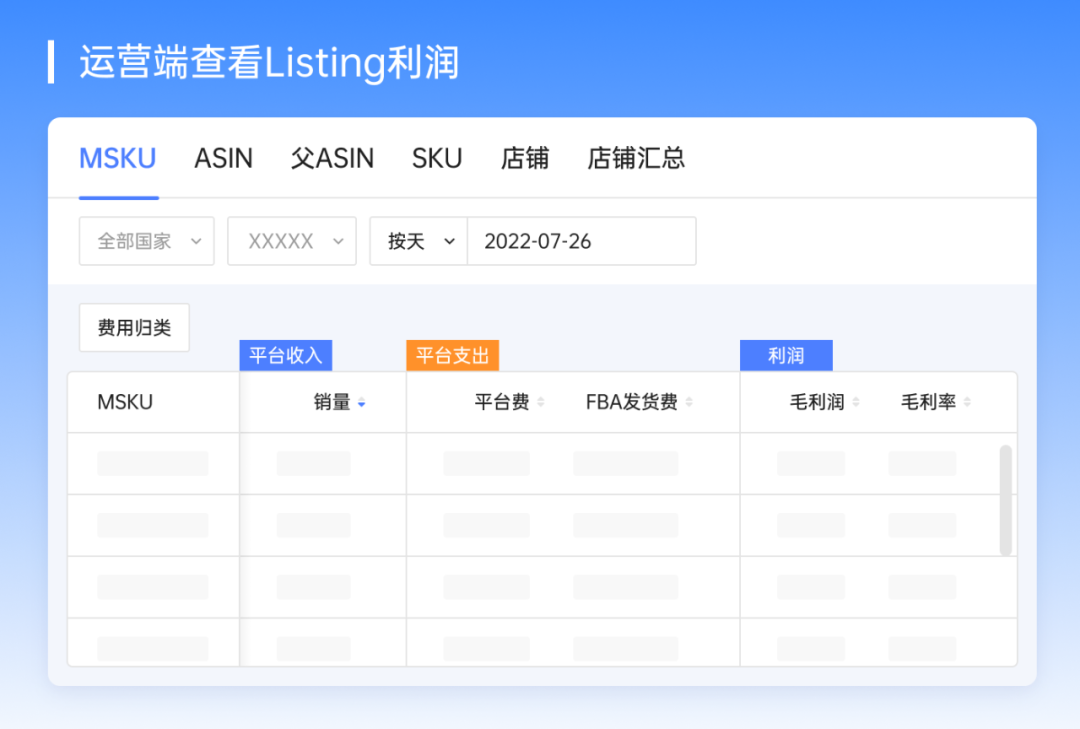Switch to the MSKU tab
The image size is (1080, 729).
(118, 158)
